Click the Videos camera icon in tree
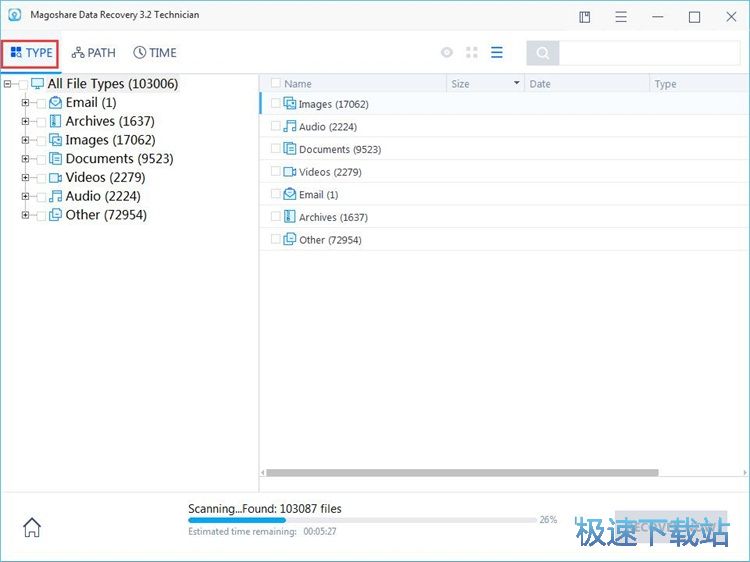 [x=55, y=177]
